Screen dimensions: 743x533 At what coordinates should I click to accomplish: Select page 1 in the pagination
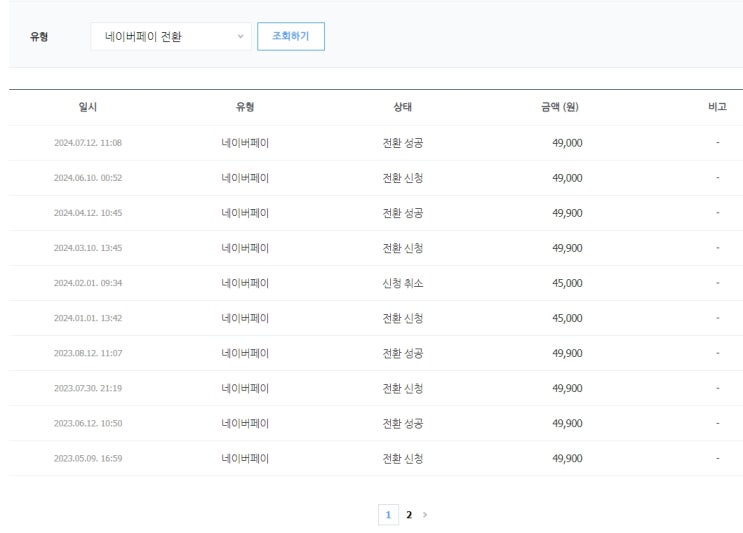[x=388, y=514]
